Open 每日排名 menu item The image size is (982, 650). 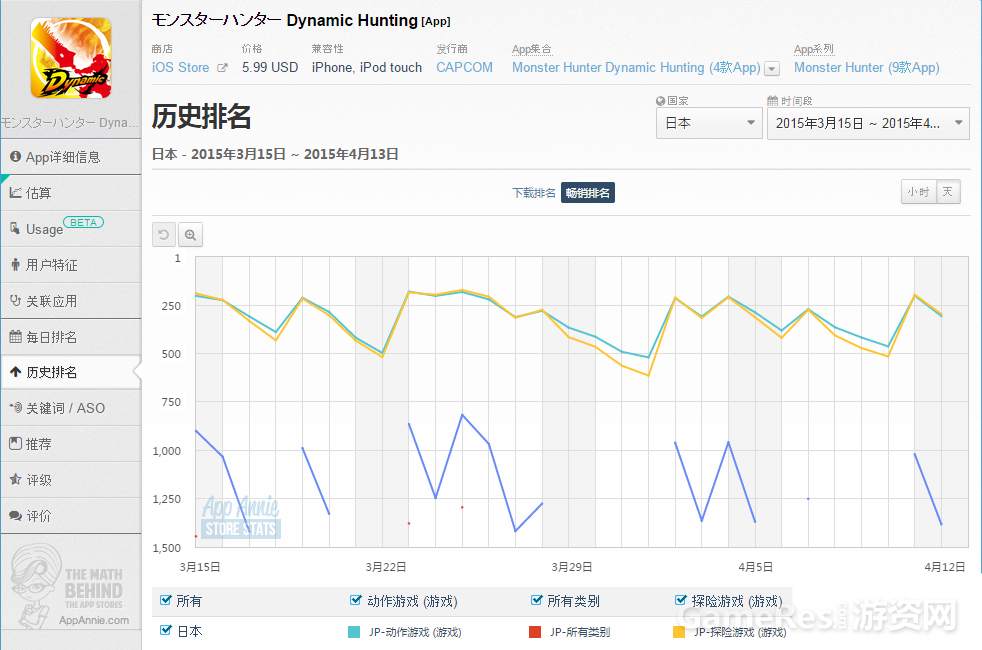71,337
